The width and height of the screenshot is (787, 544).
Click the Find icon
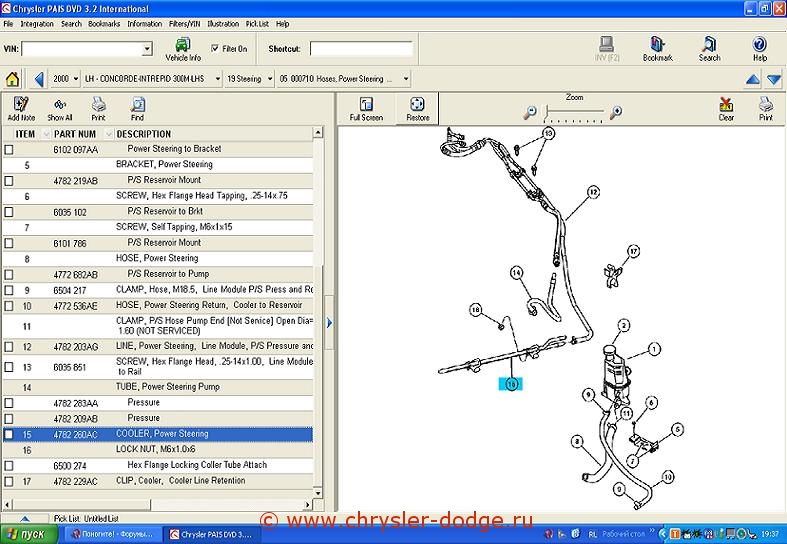pyautogui.click(x=137, y=109)
